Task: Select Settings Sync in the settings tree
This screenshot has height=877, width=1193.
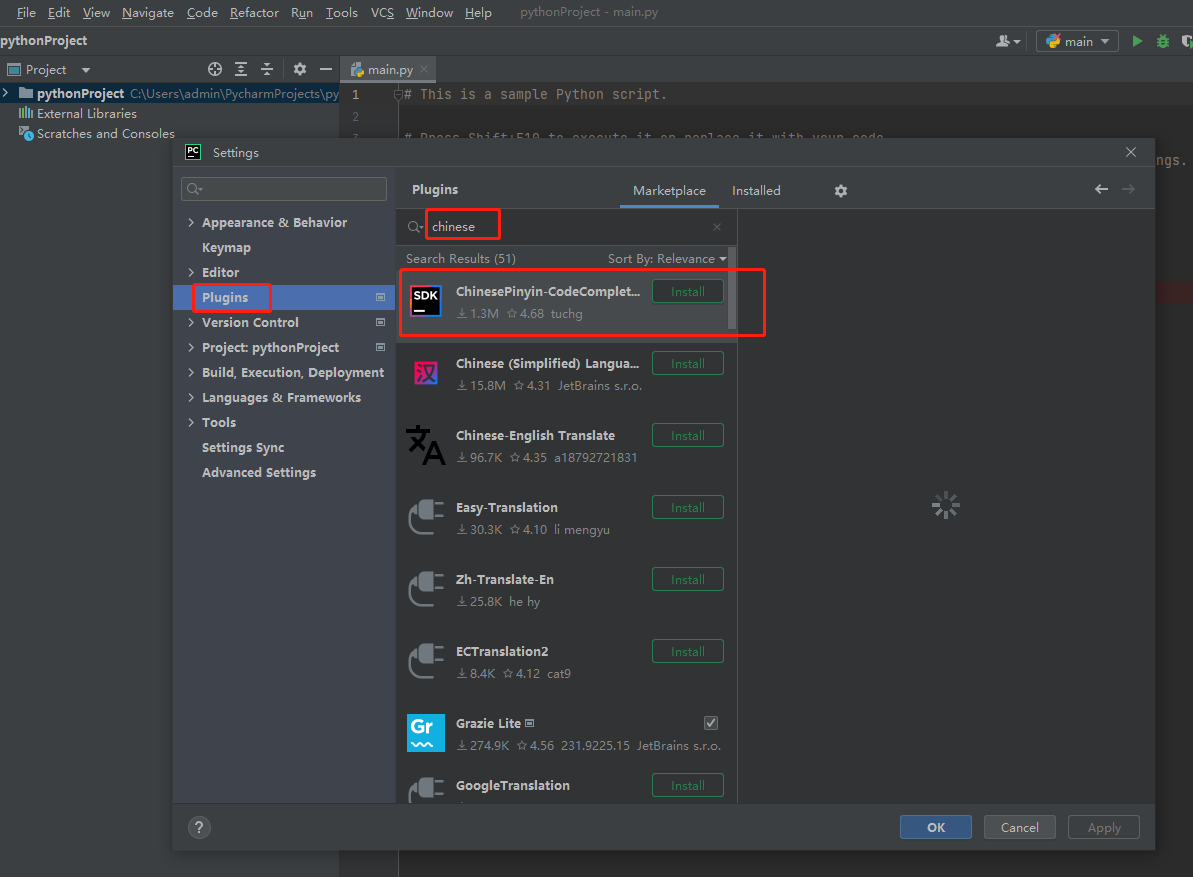Action: point(243,447)
